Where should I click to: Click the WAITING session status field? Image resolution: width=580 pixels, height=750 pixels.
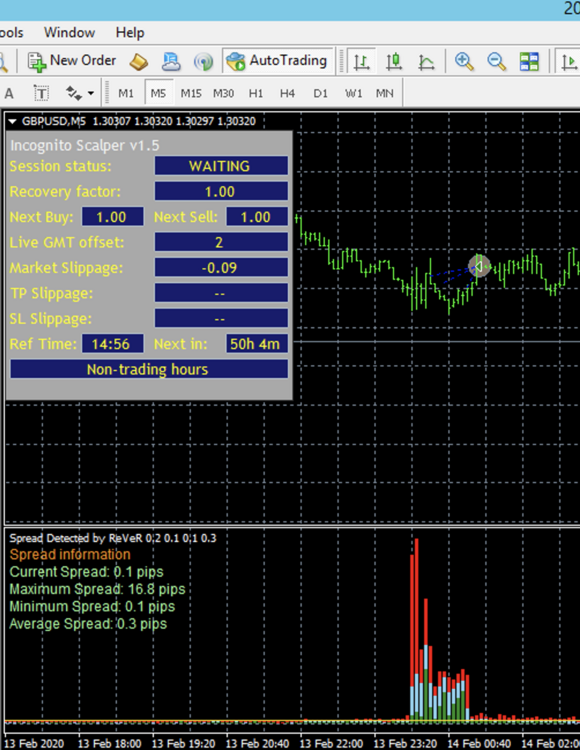click(x=221, y=166)
